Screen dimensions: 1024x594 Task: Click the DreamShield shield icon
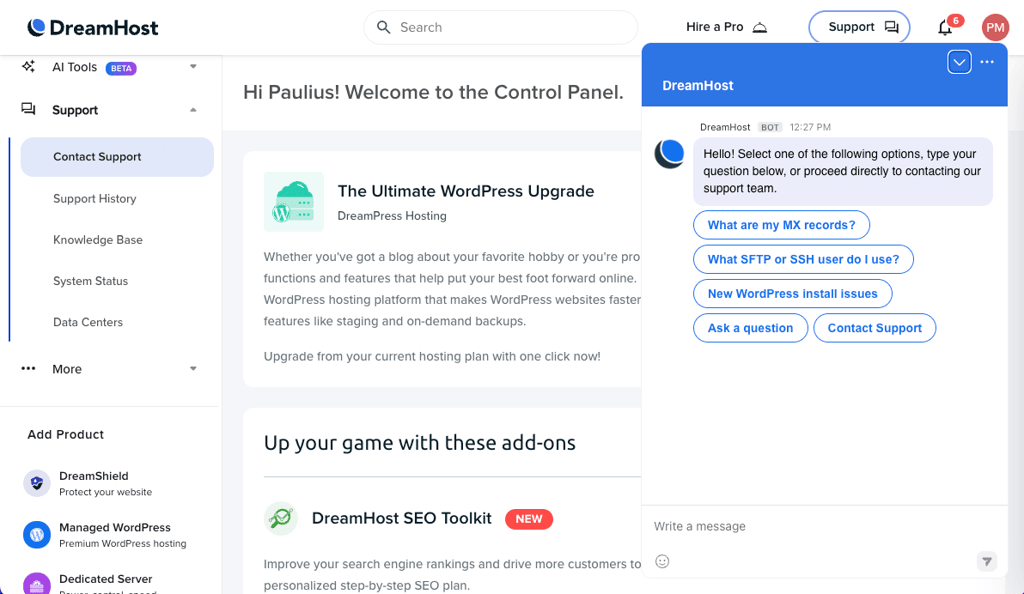[x=37, y=483]
